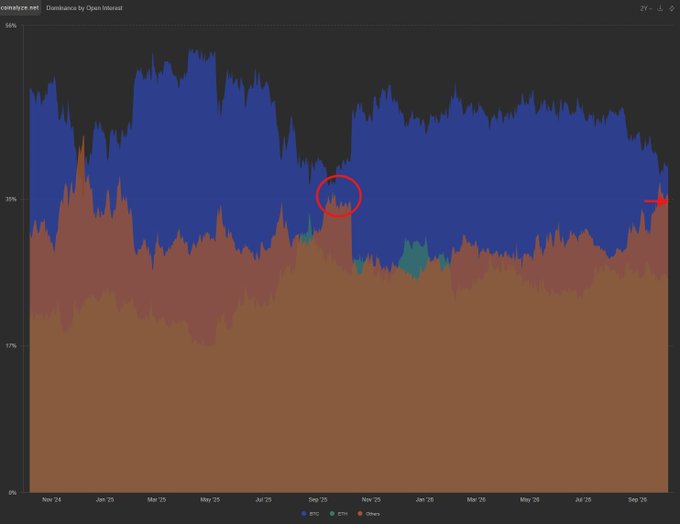Click the Jan '25 axis label
The image size is (680, 524).
pos(105,500)
